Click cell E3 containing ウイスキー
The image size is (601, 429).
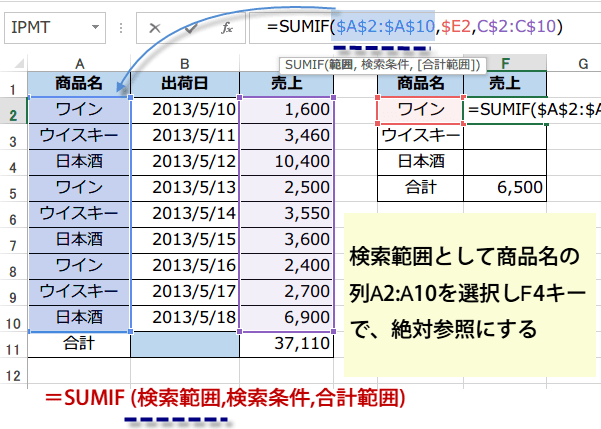click(x=420, y=136)
